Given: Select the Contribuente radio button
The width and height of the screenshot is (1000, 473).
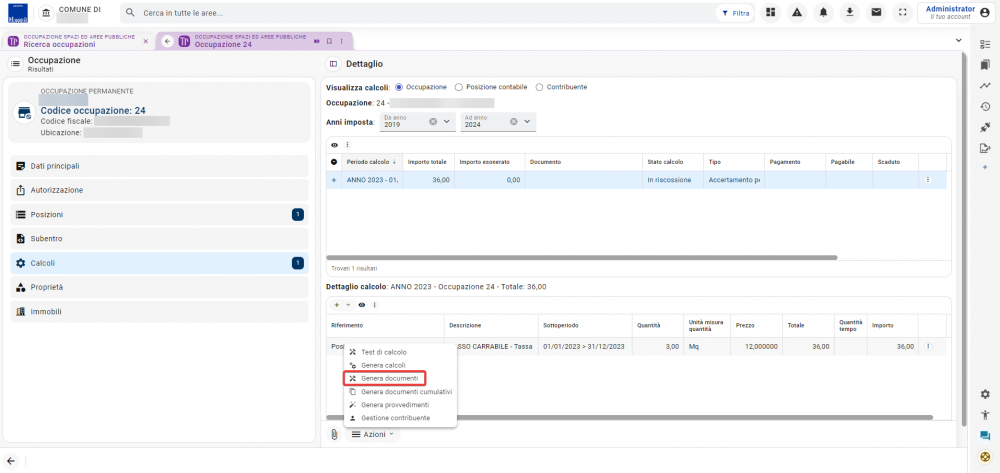Looking at the screenshot, I should (x=539, y=87).
